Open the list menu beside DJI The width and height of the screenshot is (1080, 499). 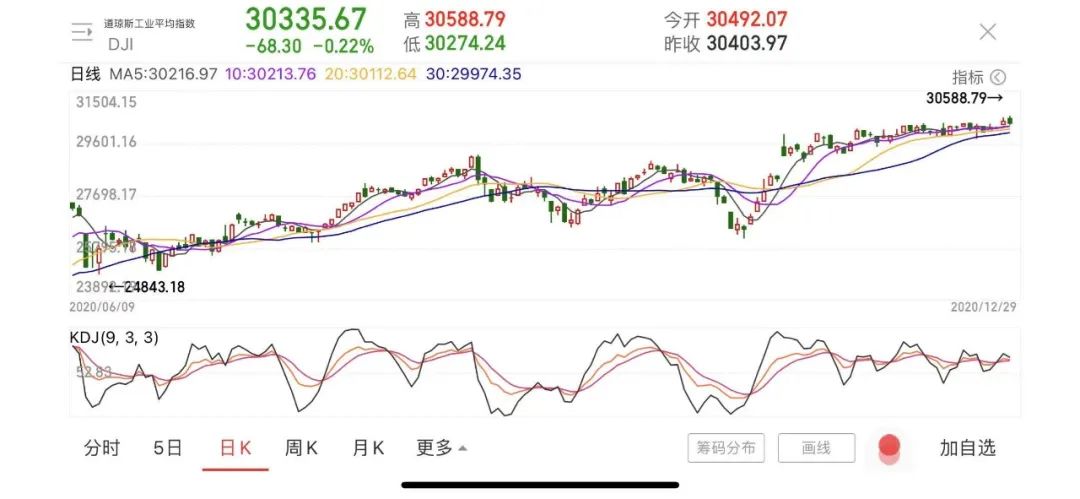(x=82, y=32)
